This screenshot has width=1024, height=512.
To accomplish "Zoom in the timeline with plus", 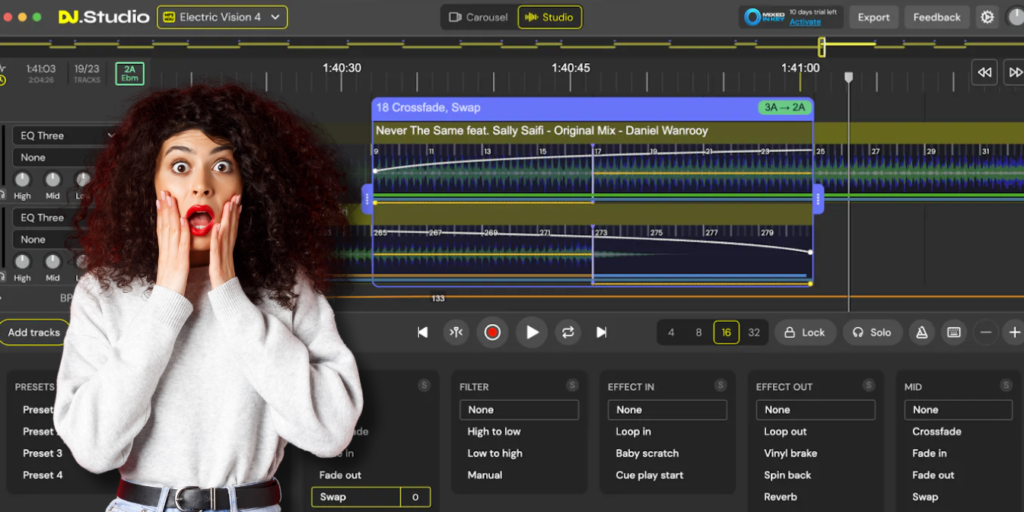I will click(x=1014, y=332).
